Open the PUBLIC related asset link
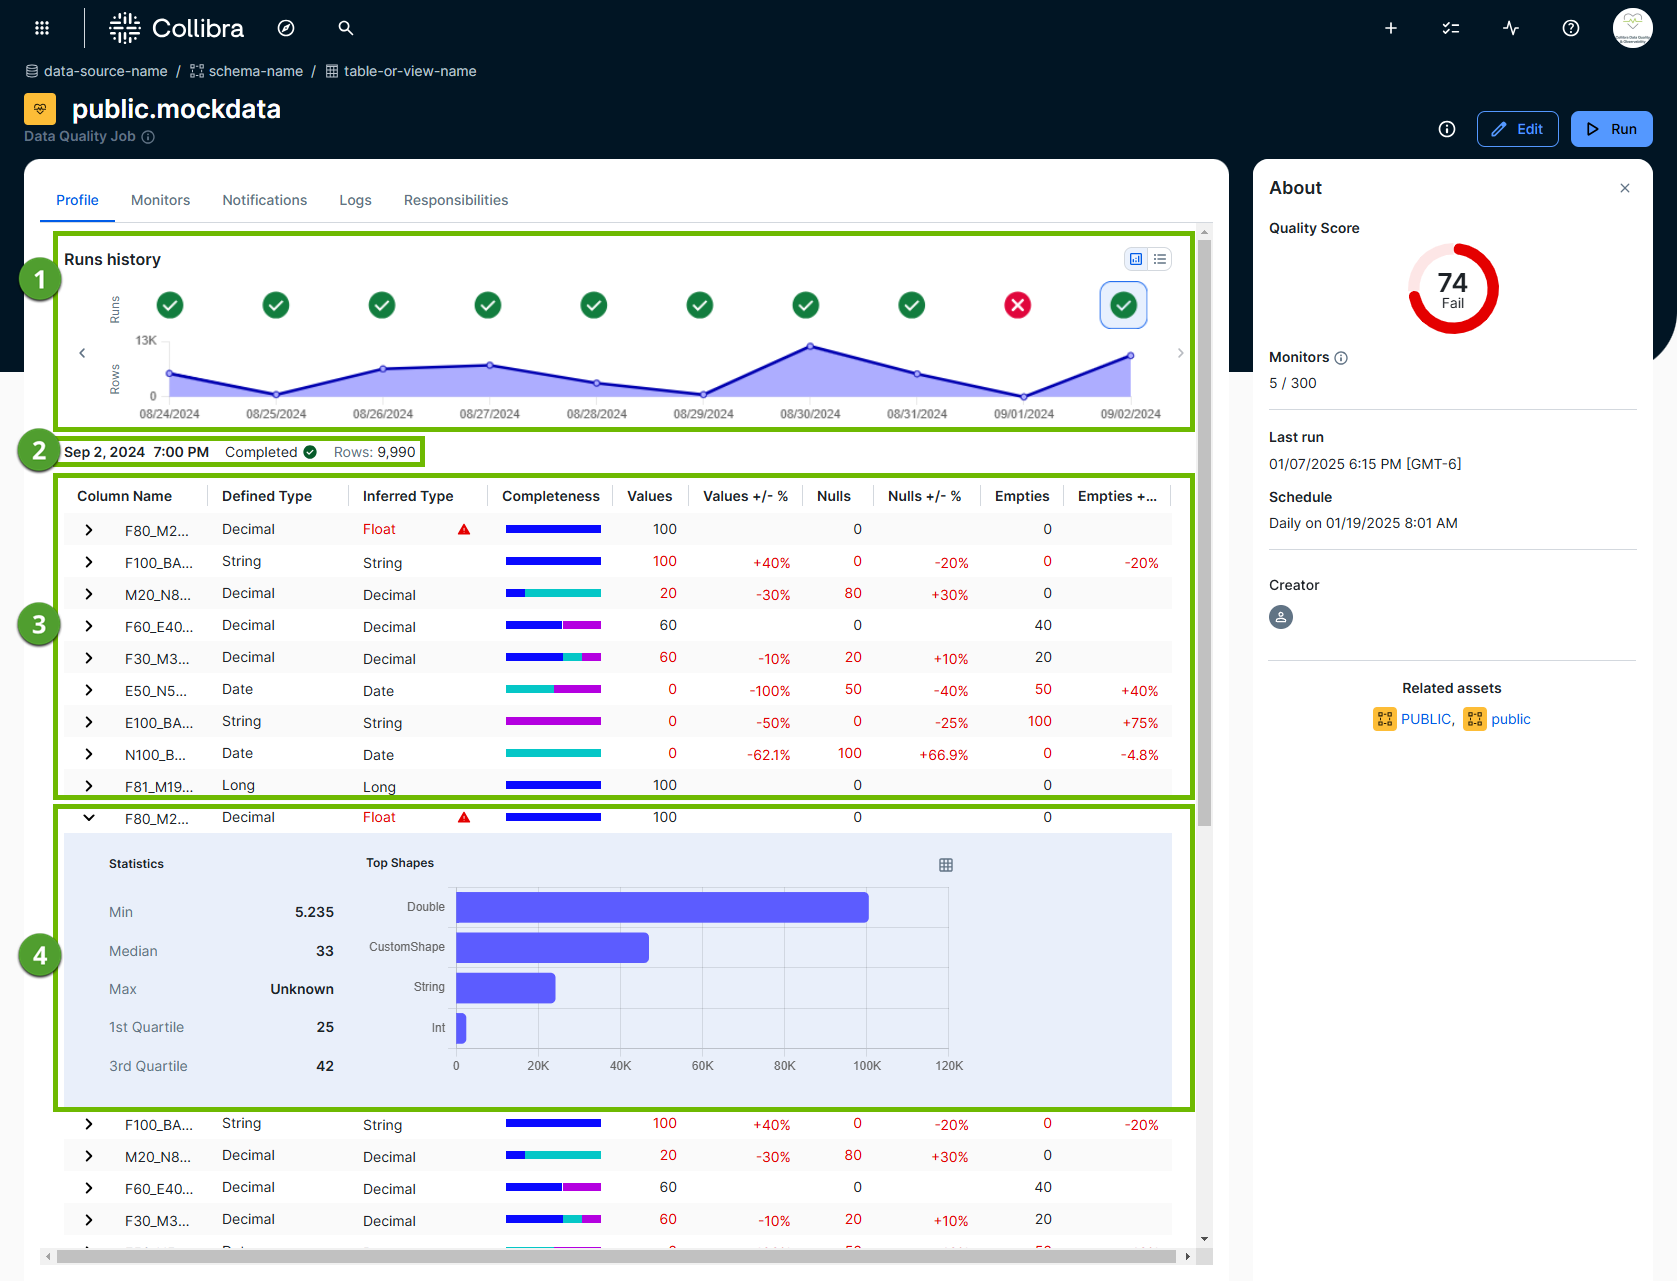The height and width of the screenshot is (1281, 1677). [x=1425, y=718]
